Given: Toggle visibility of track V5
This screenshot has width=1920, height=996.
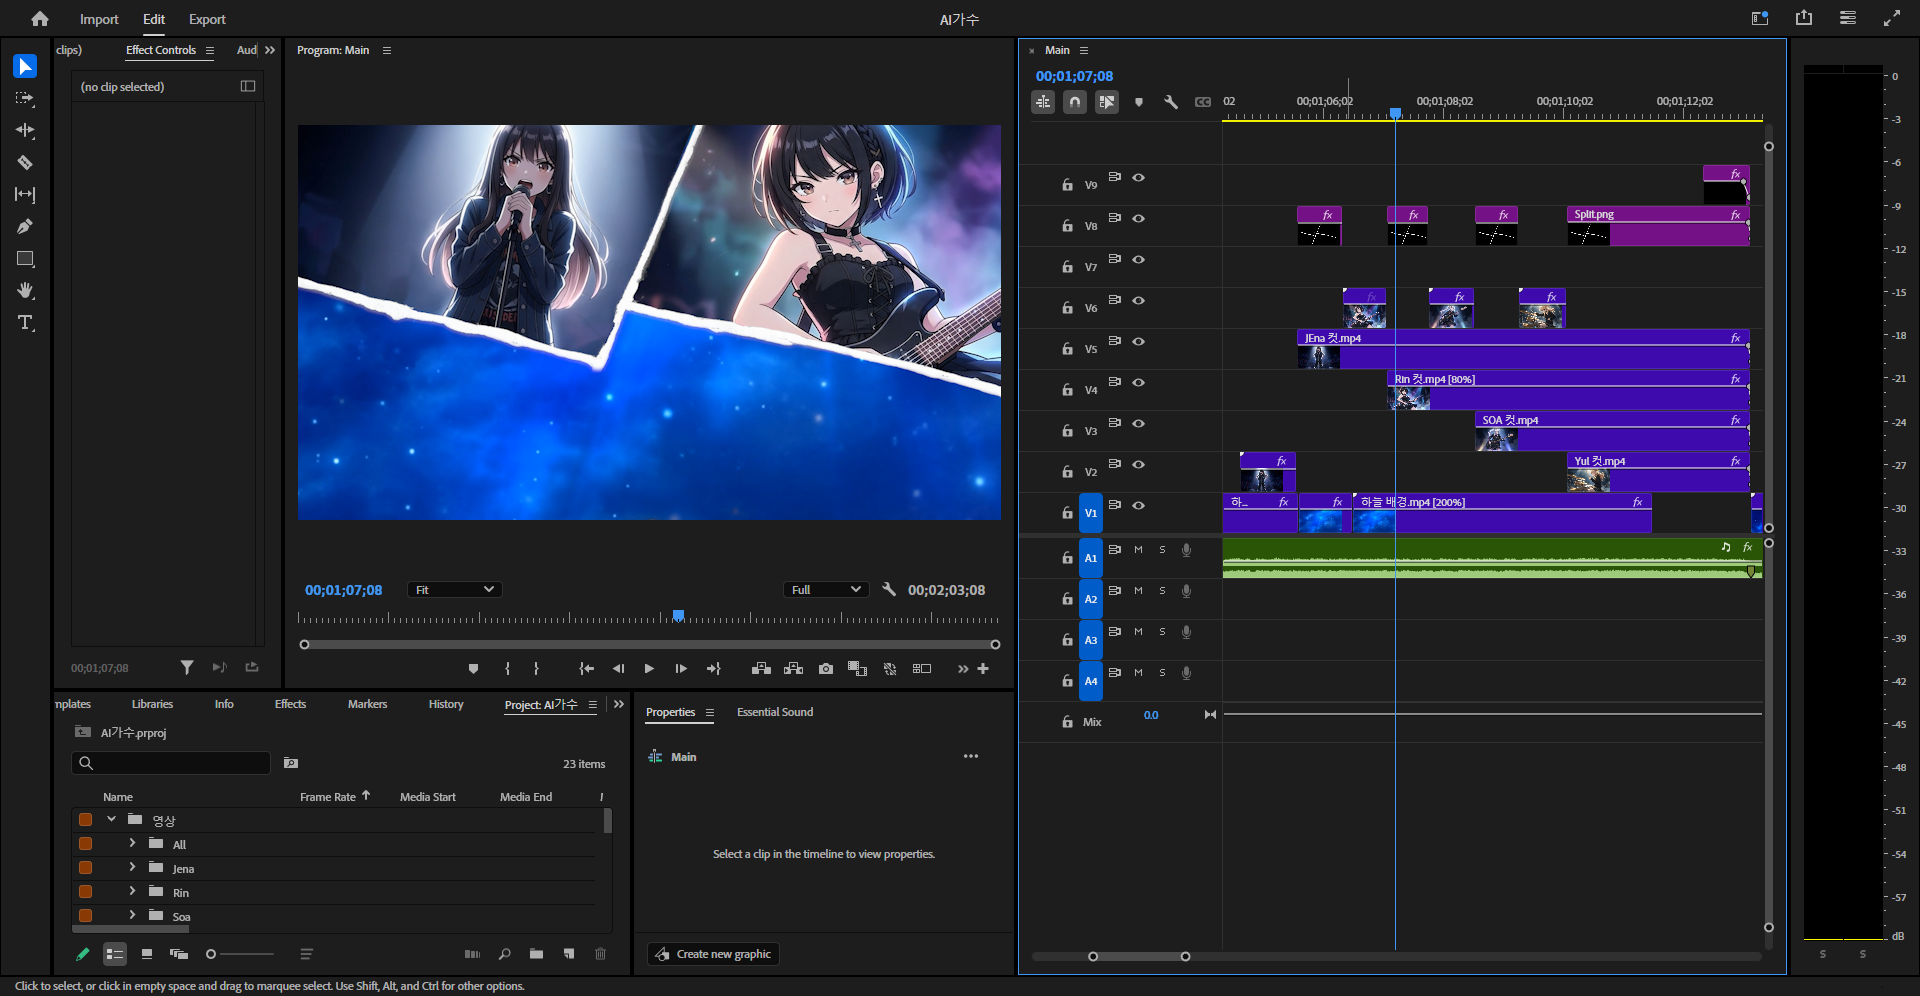Looking at the screenshot, I should pyautogui.click(x=1138, y=341).
